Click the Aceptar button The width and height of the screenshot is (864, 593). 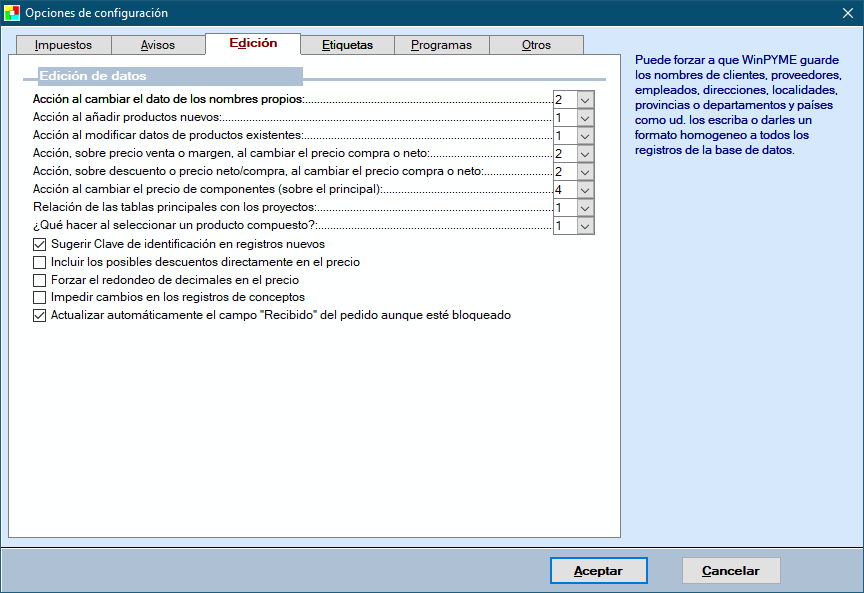click(598, 571)
